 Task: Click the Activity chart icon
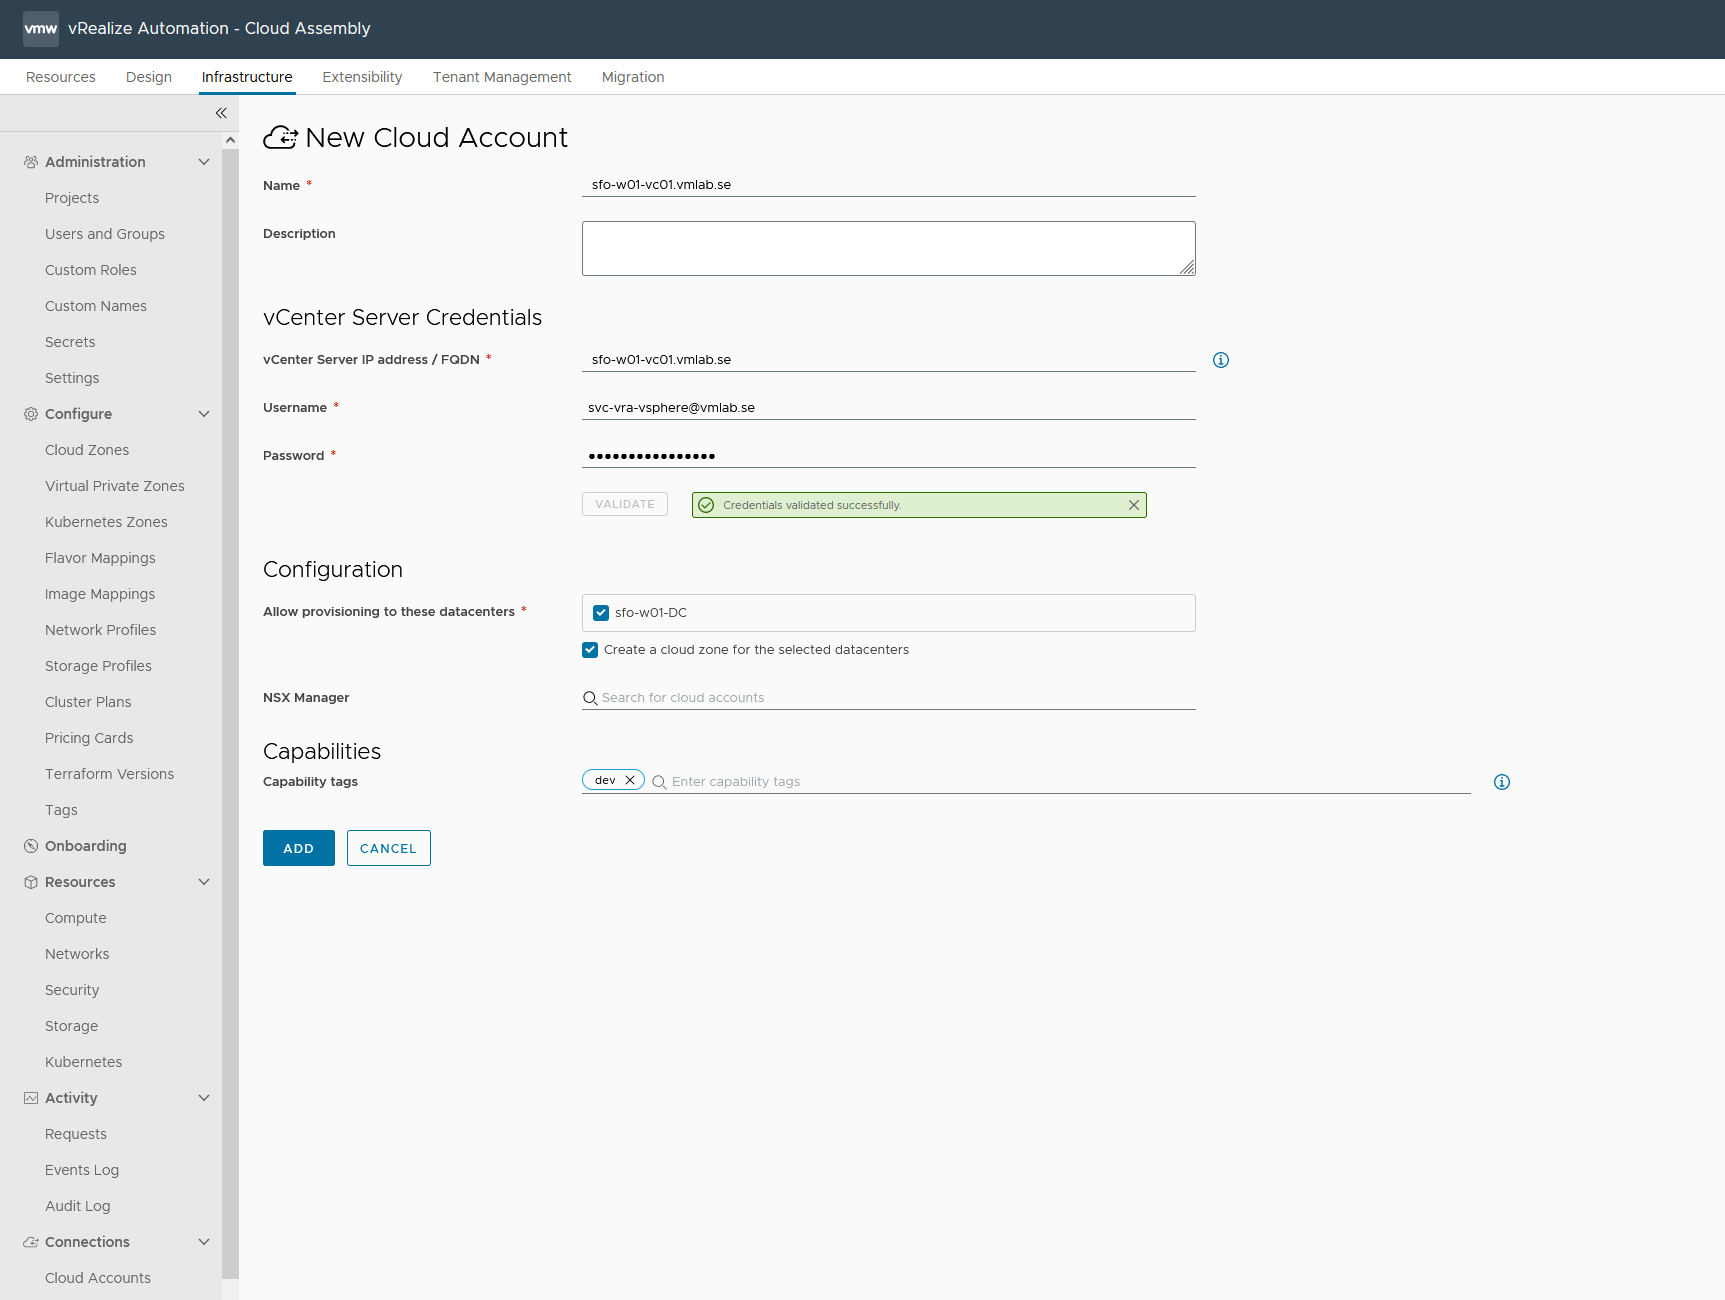[31, 1098]
